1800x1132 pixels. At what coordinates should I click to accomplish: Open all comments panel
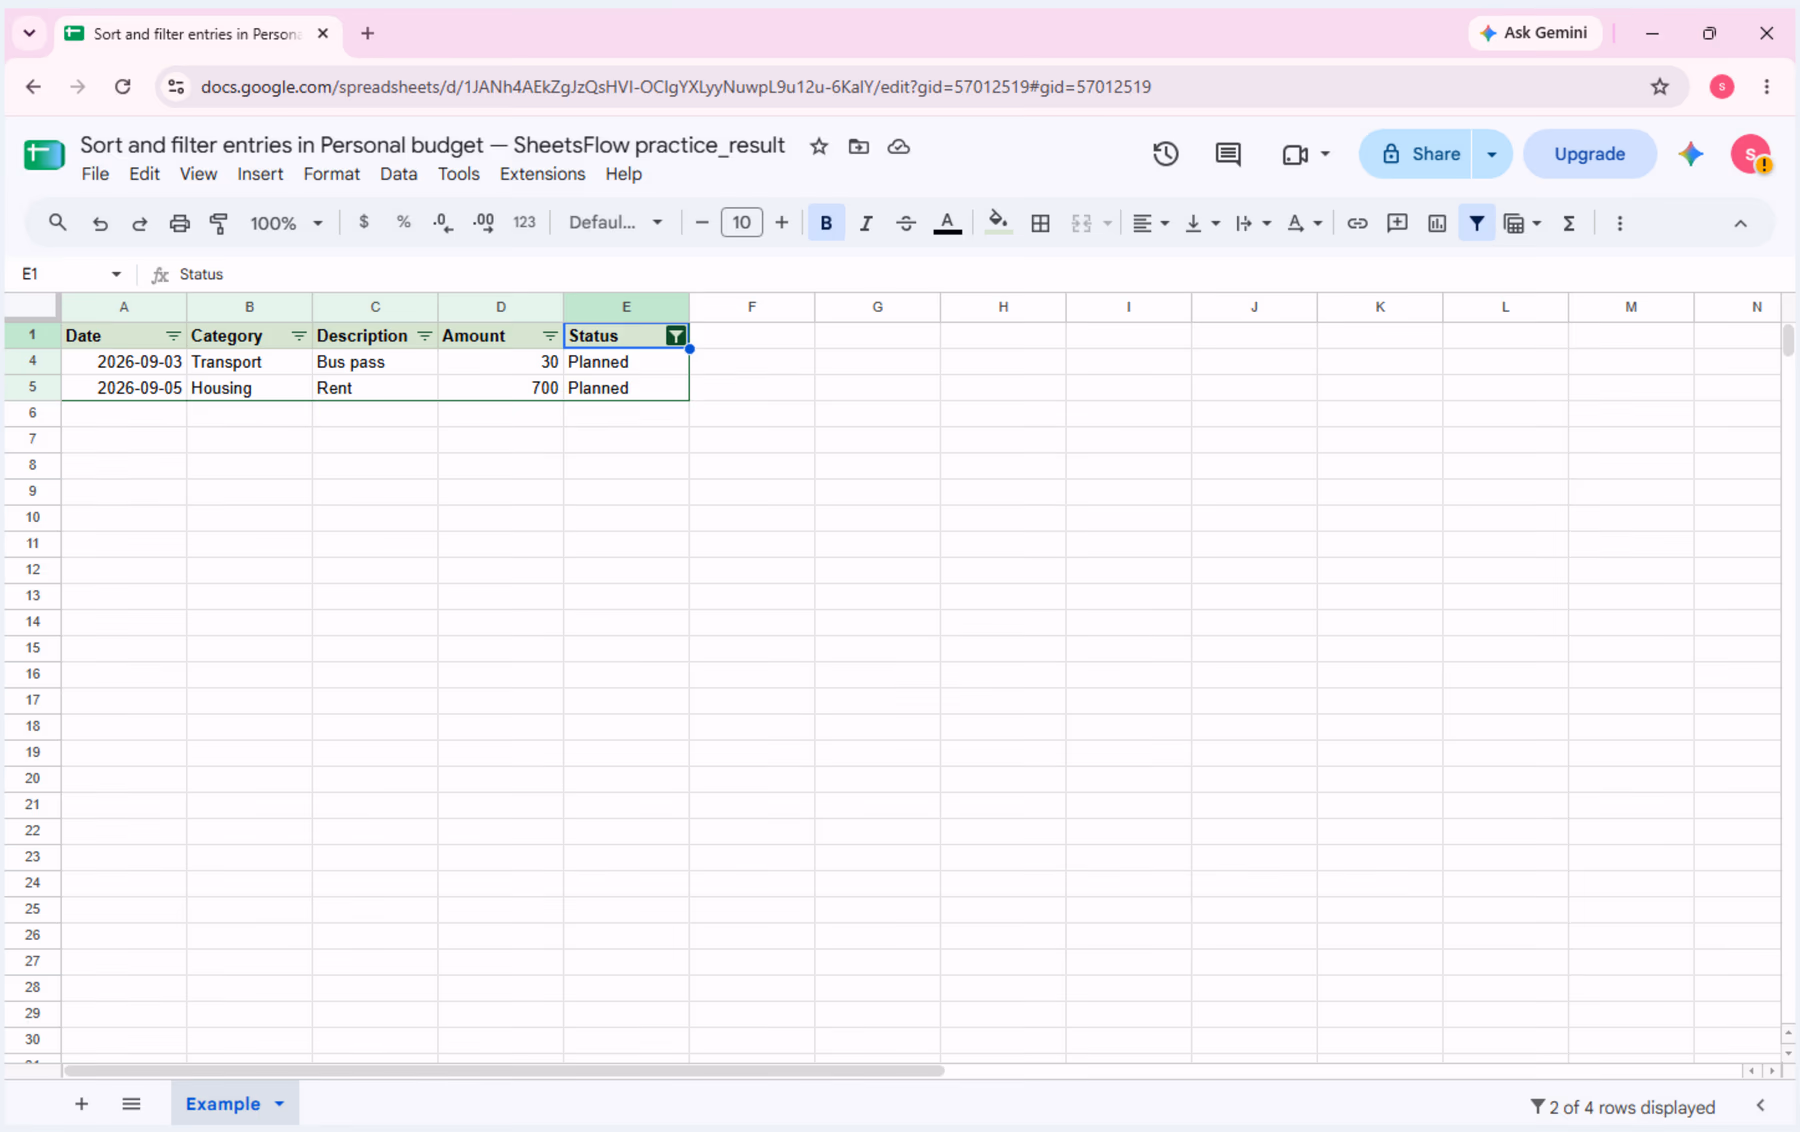(1228, 154)
